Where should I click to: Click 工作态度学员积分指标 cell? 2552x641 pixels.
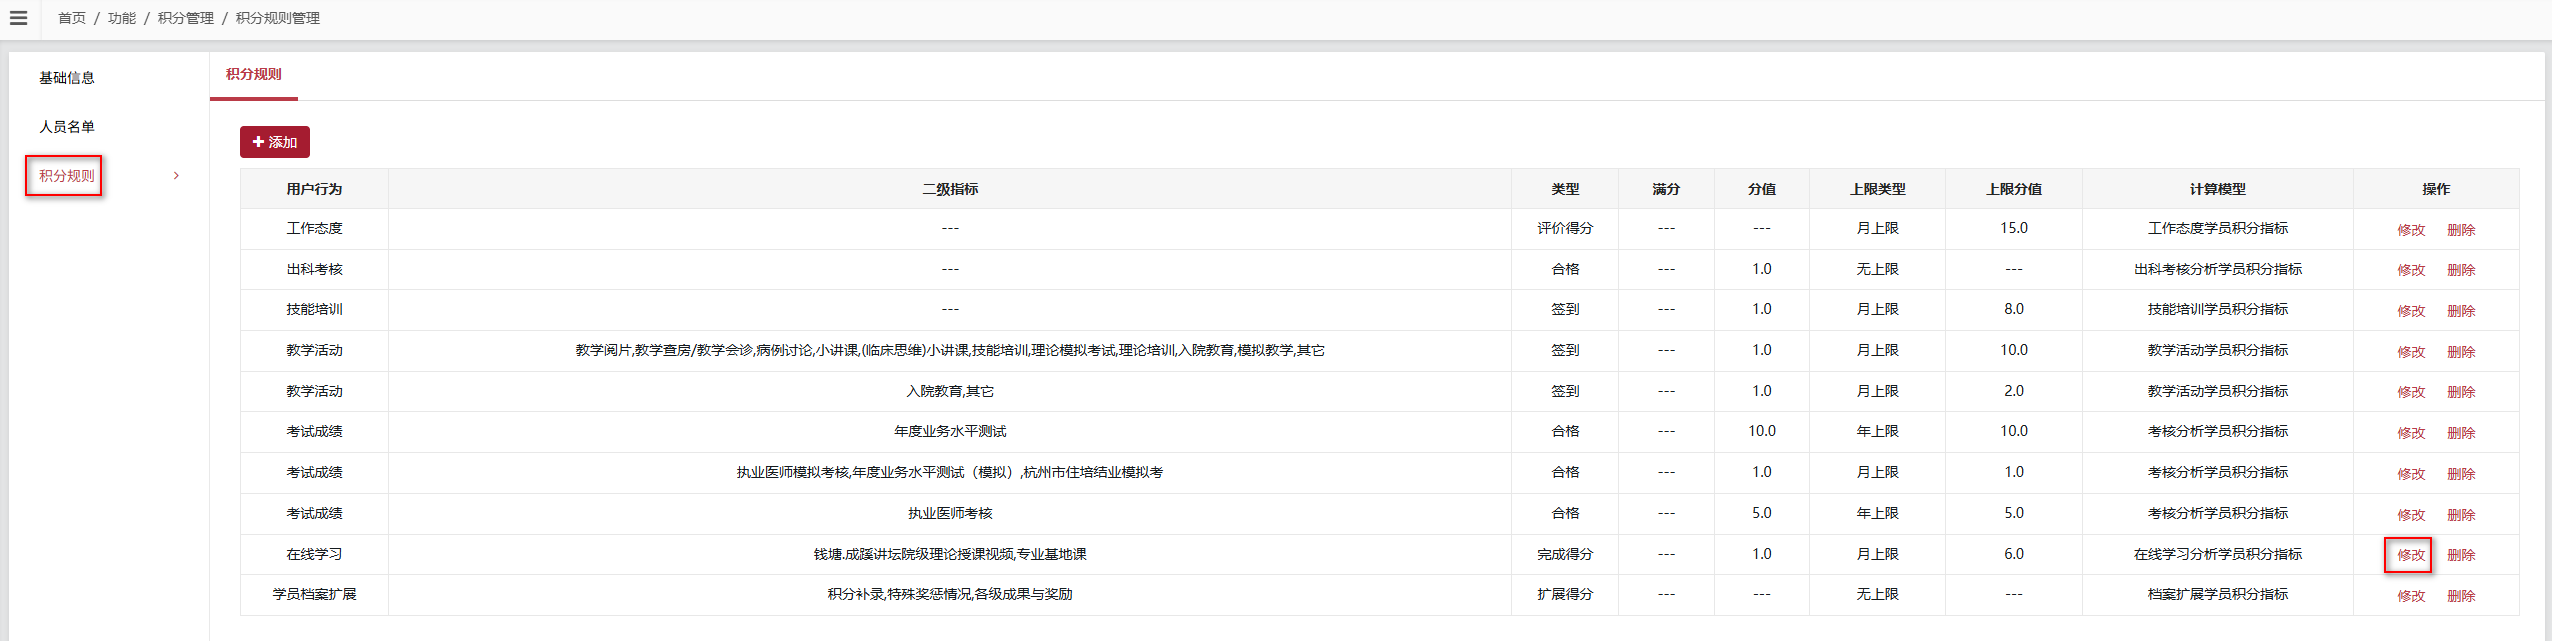pos(2218,228)
